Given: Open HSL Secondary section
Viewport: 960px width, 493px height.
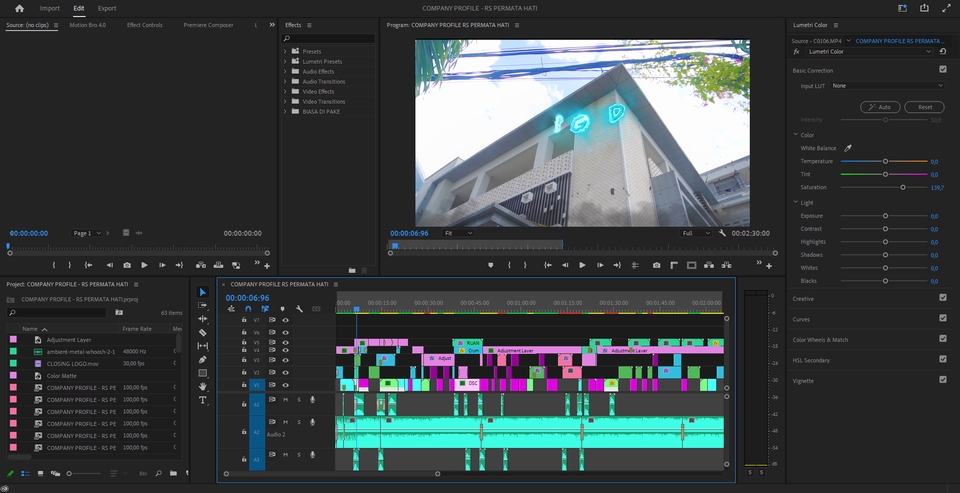Looking at the screenshot, I should 811,360.
